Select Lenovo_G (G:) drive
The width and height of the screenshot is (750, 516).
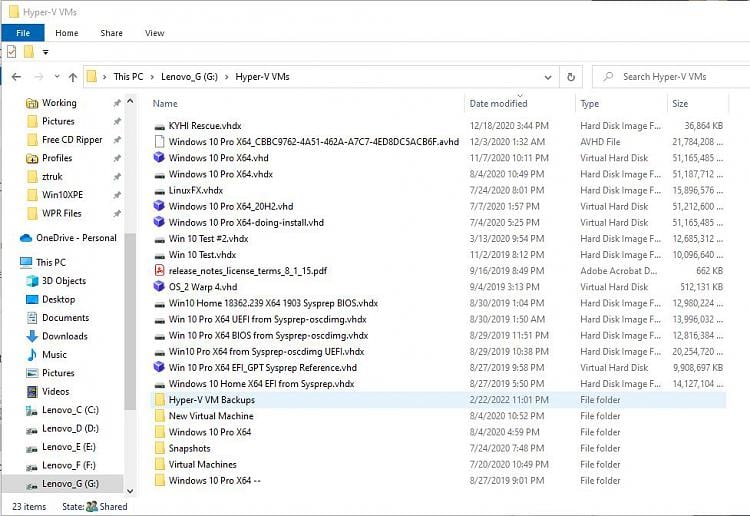click(70, 483)
